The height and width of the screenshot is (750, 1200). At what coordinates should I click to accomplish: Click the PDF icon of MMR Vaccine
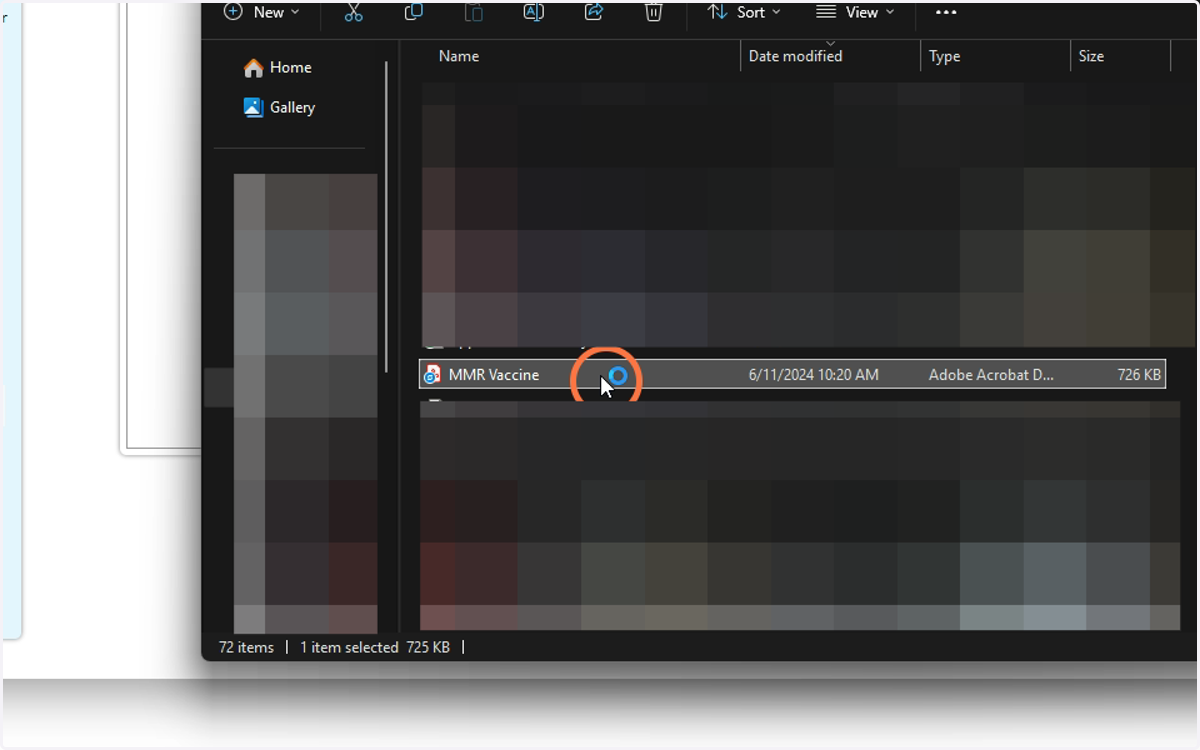pos(432,375)
